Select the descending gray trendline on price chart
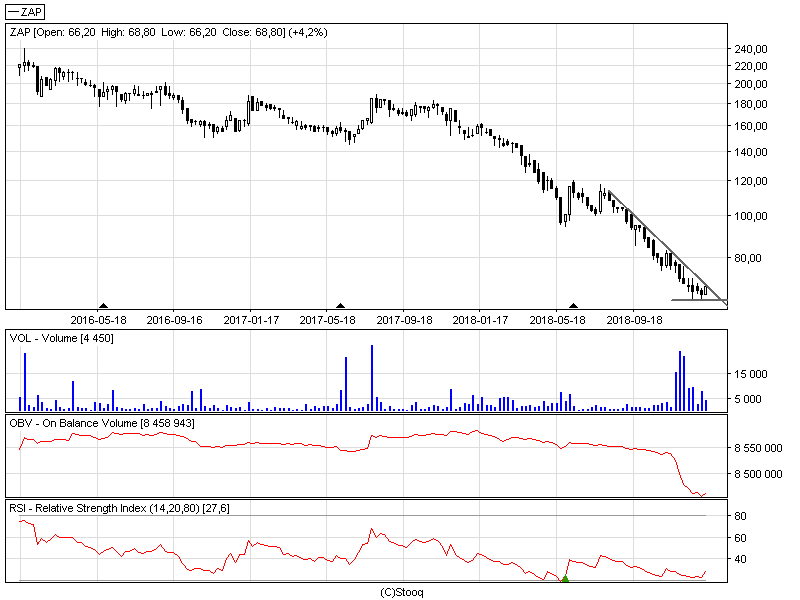The height and width of the screenshot is (600, 800). [x=663, y=242]
